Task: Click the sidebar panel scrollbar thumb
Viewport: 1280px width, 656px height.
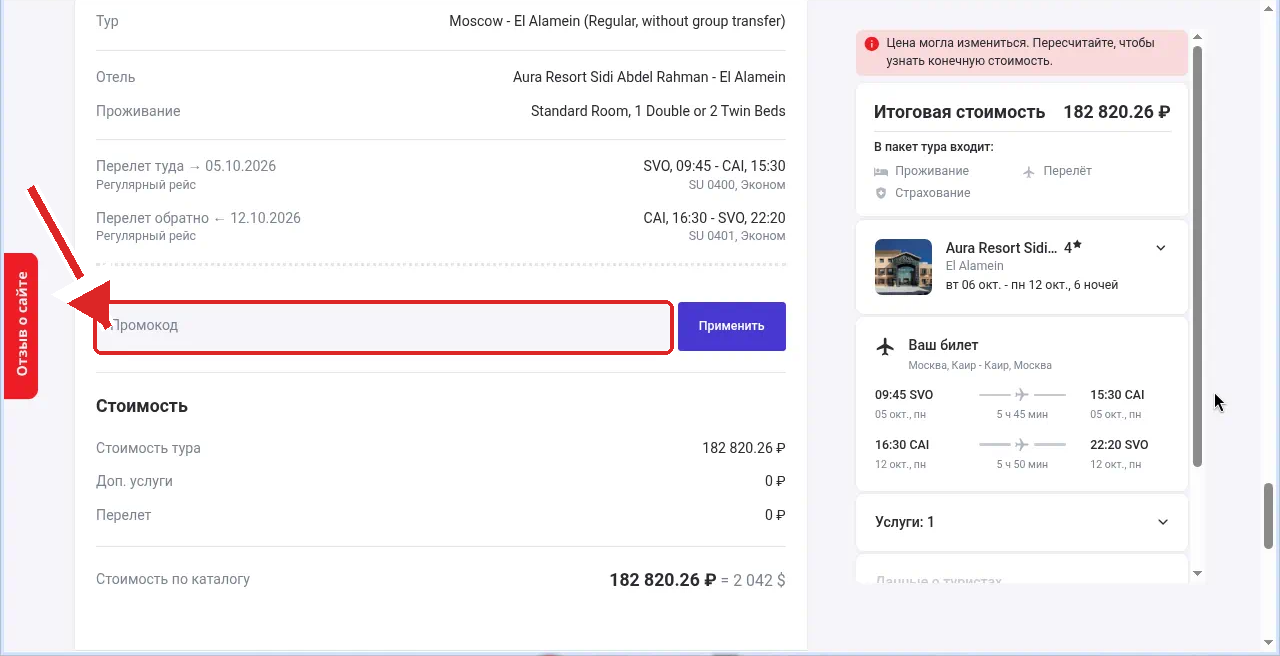Action: coord(1197,256)
